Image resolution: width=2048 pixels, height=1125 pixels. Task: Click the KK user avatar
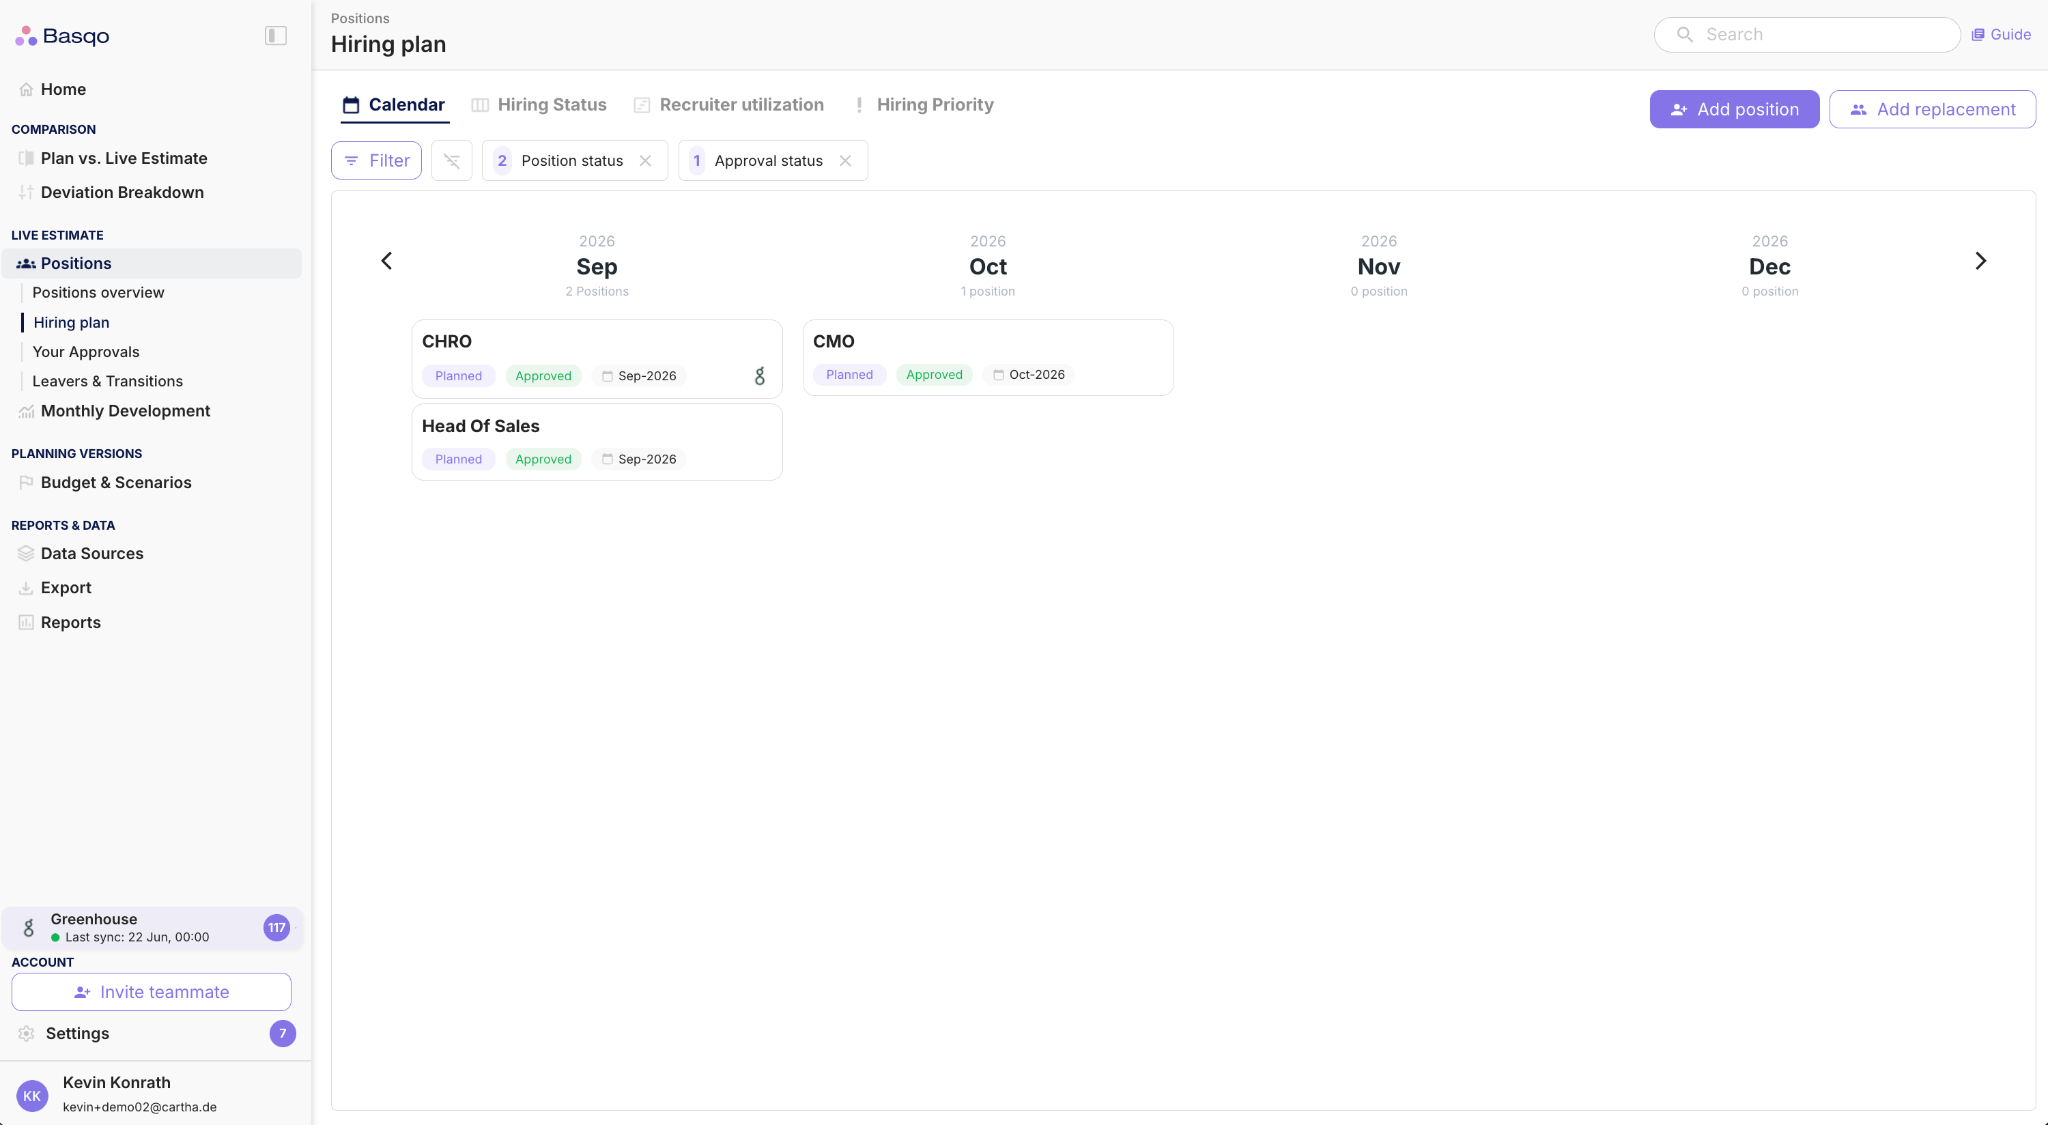tap(32, 1096)
